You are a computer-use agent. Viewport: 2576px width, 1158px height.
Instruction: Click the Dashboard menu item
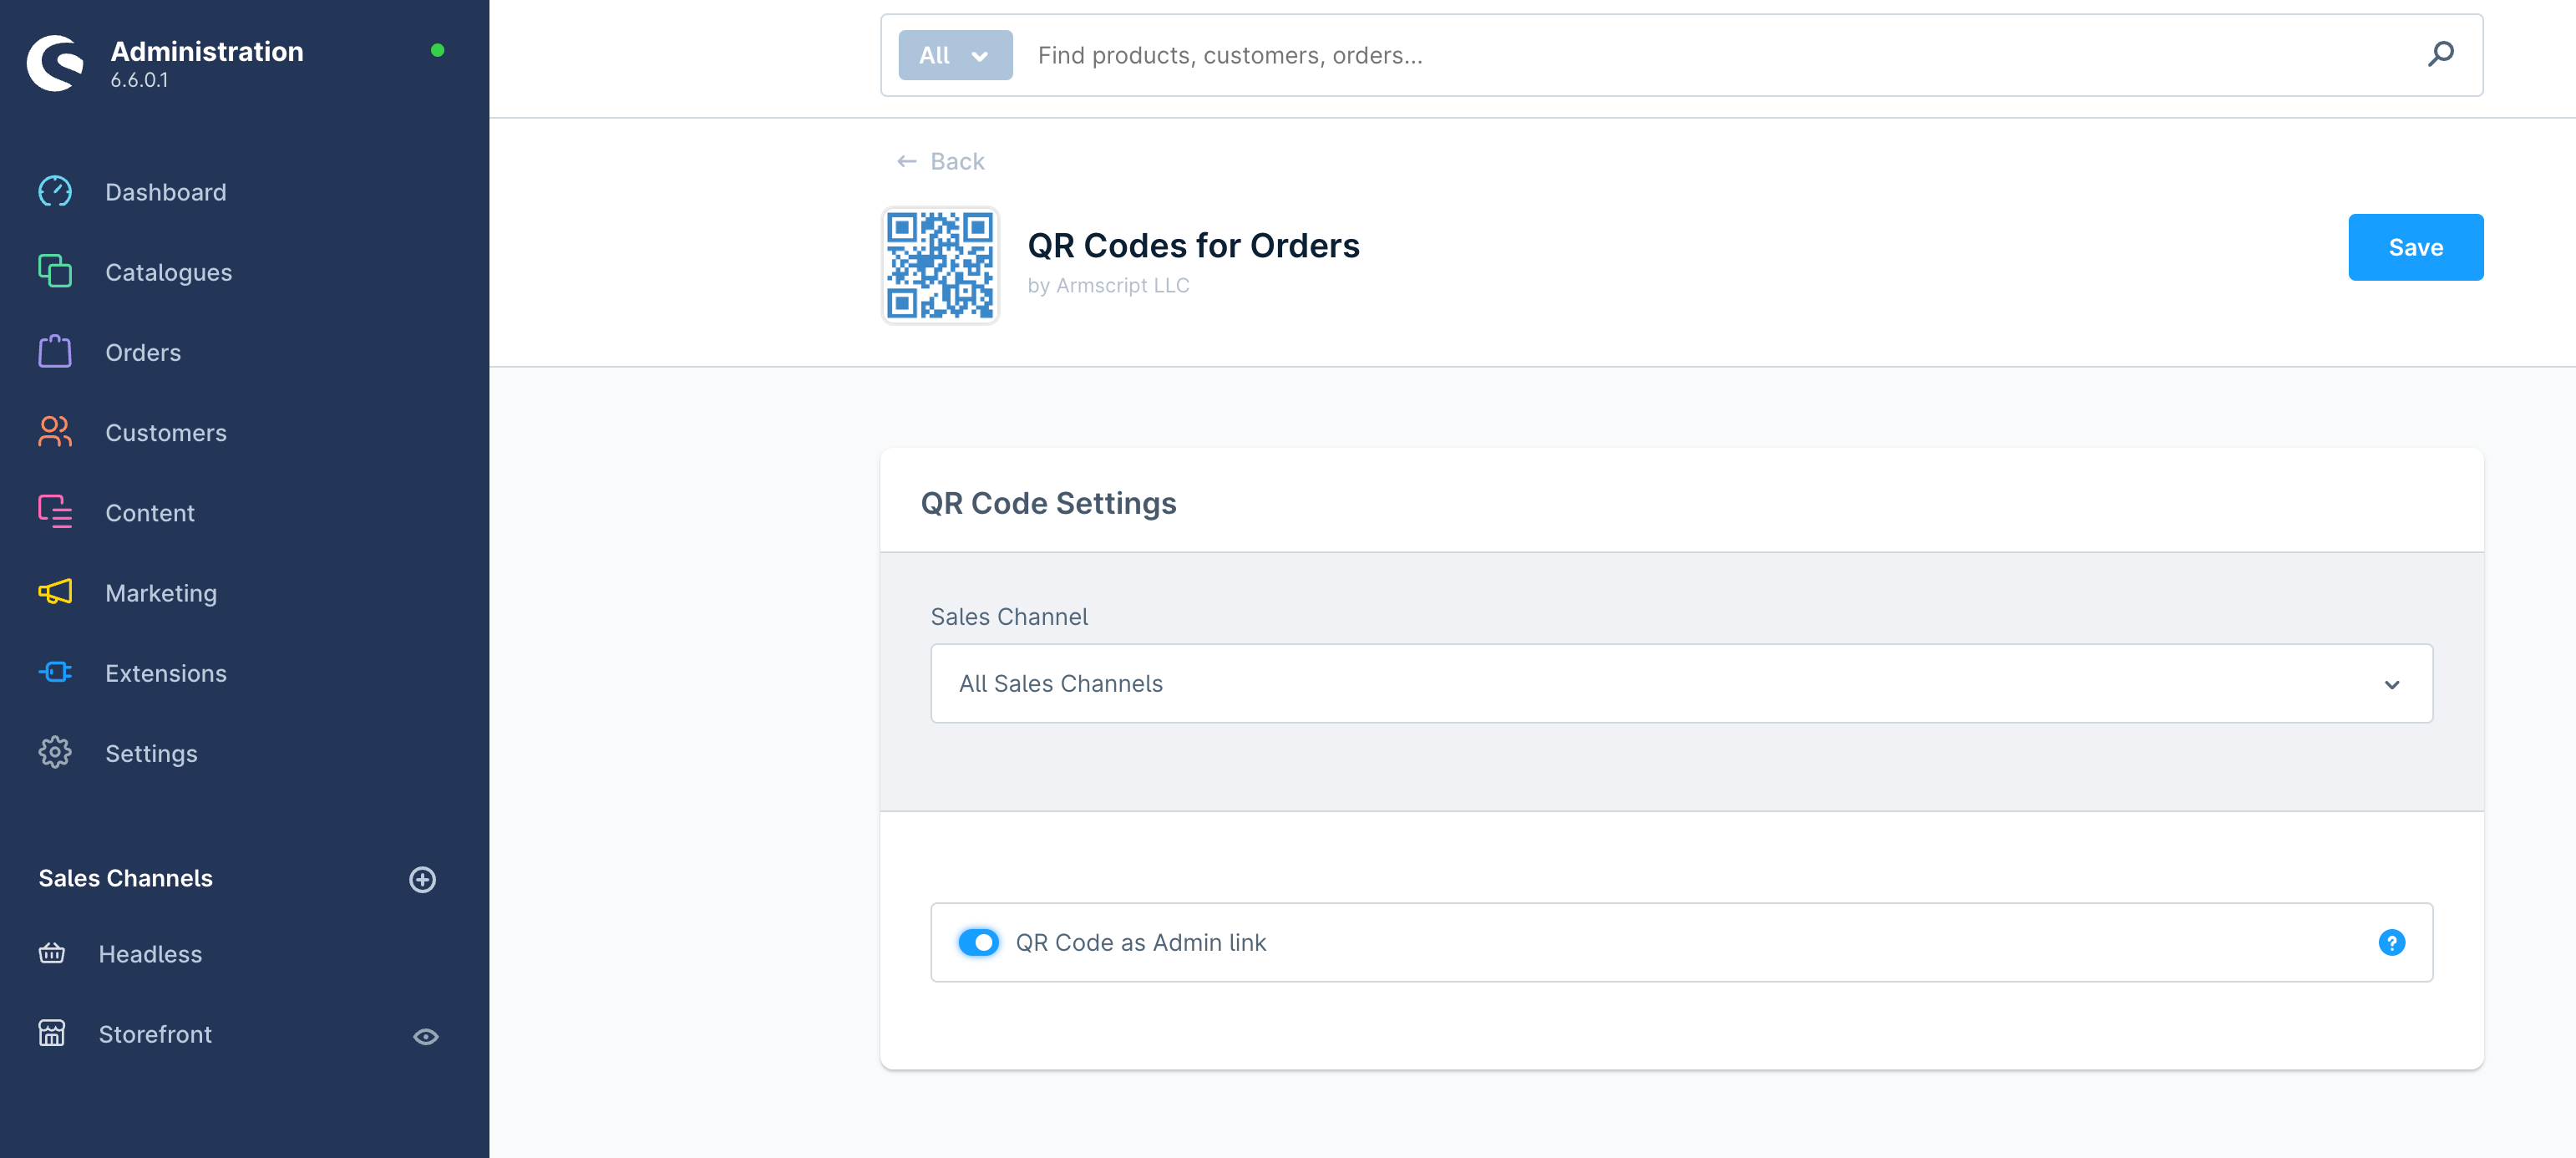pyautogui.click(x=166, y=190)
